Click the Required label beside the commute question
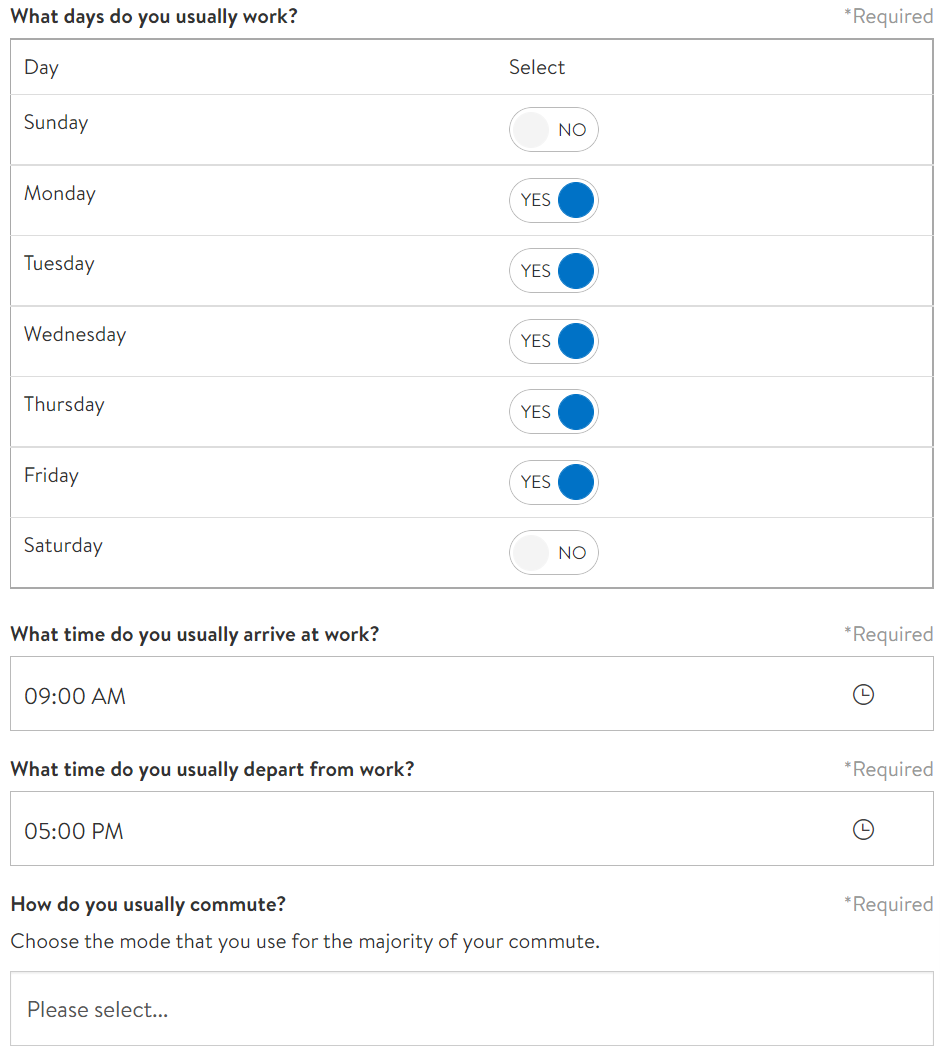Image resolution: width=940 pixels, height=1051 pixels. pos(888,903)
